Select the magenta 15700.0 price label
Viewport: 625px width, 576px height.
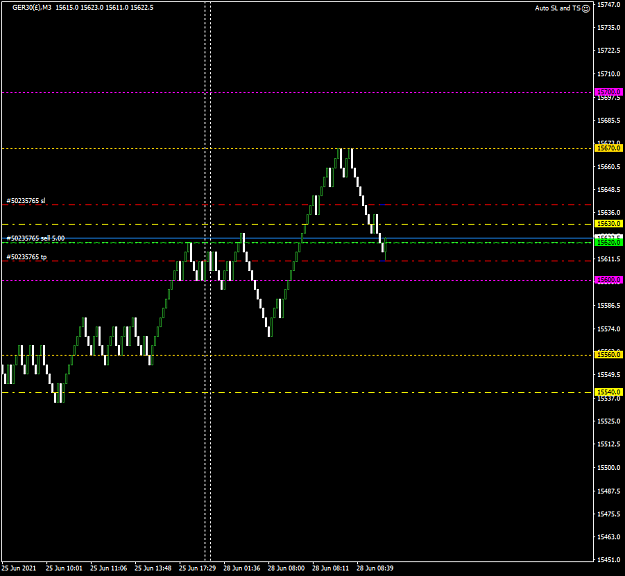click(x=608, y=92)
